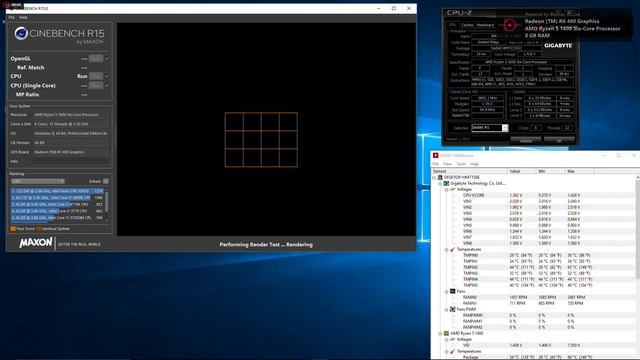Click the AMD Ryzen 5 1600 chip icon
The image size is (640, 360).
[447, 333]
